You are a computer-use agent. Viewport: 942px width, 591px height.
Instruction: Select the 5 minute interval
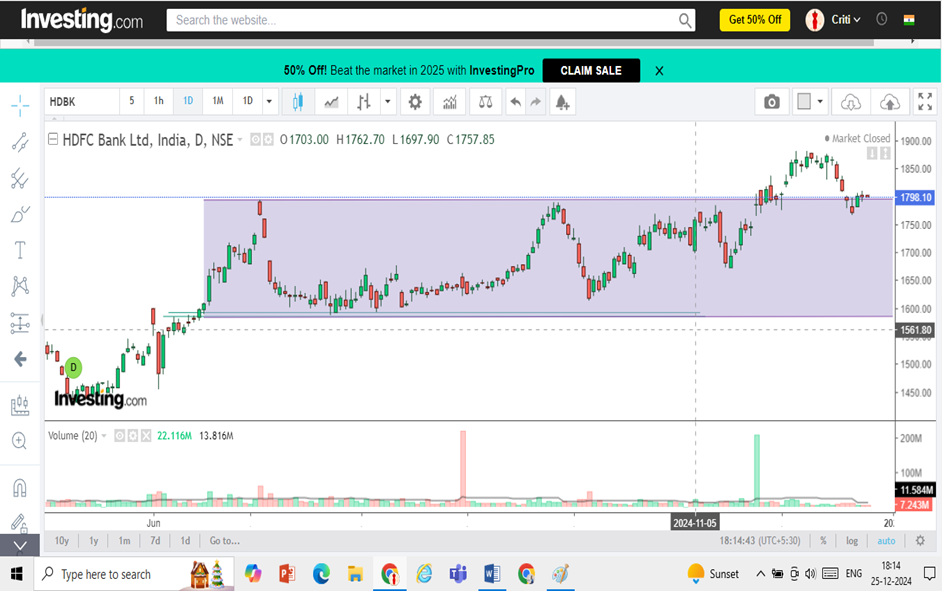[132, 101]
